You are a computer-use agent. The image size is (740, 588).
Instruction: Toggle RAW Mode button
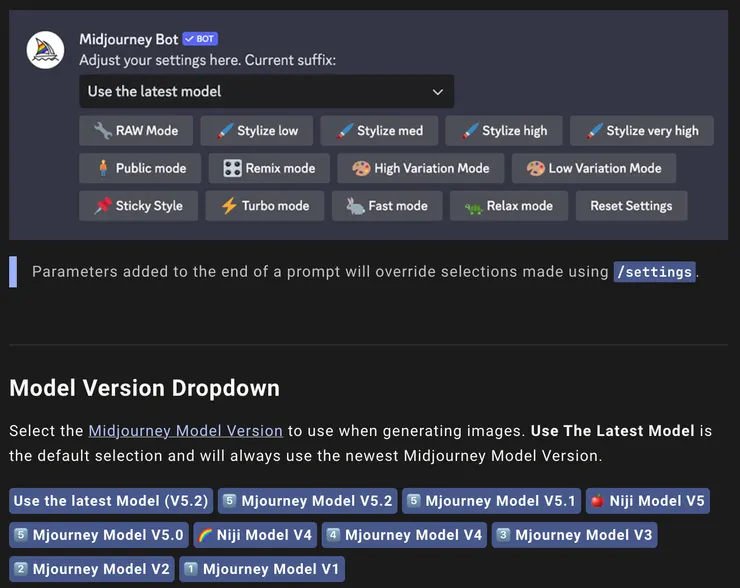click(136, 131)
